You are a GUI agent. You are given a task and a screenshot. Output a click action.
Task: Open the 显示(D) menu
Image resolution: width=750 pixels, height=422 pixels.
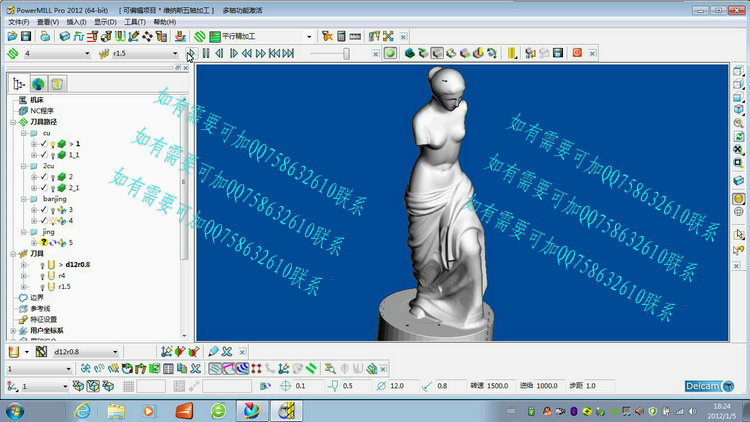click(105, 22)
